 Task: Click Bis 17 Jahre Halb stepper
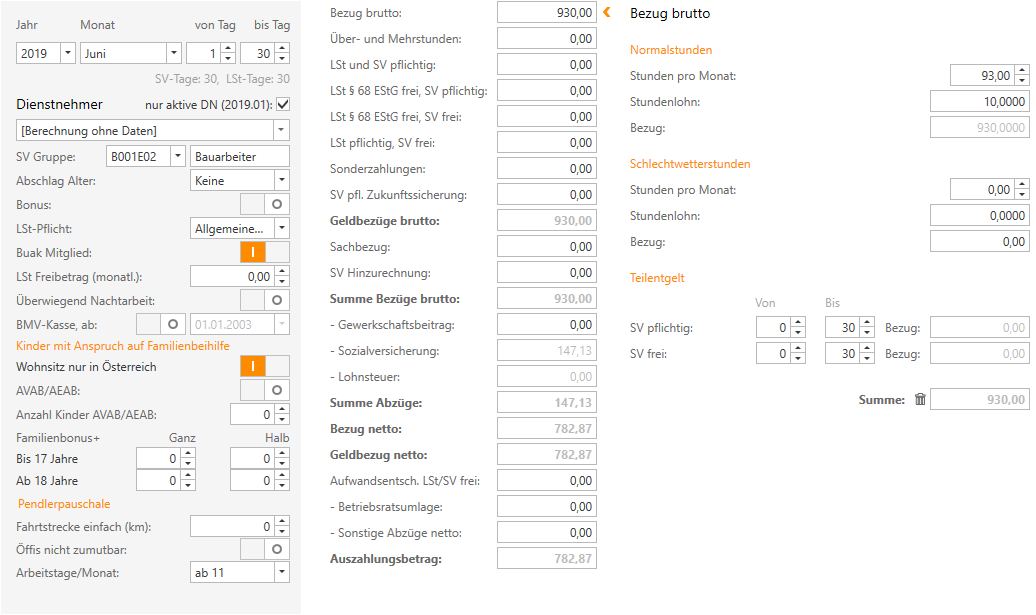(x=282, y=458)
